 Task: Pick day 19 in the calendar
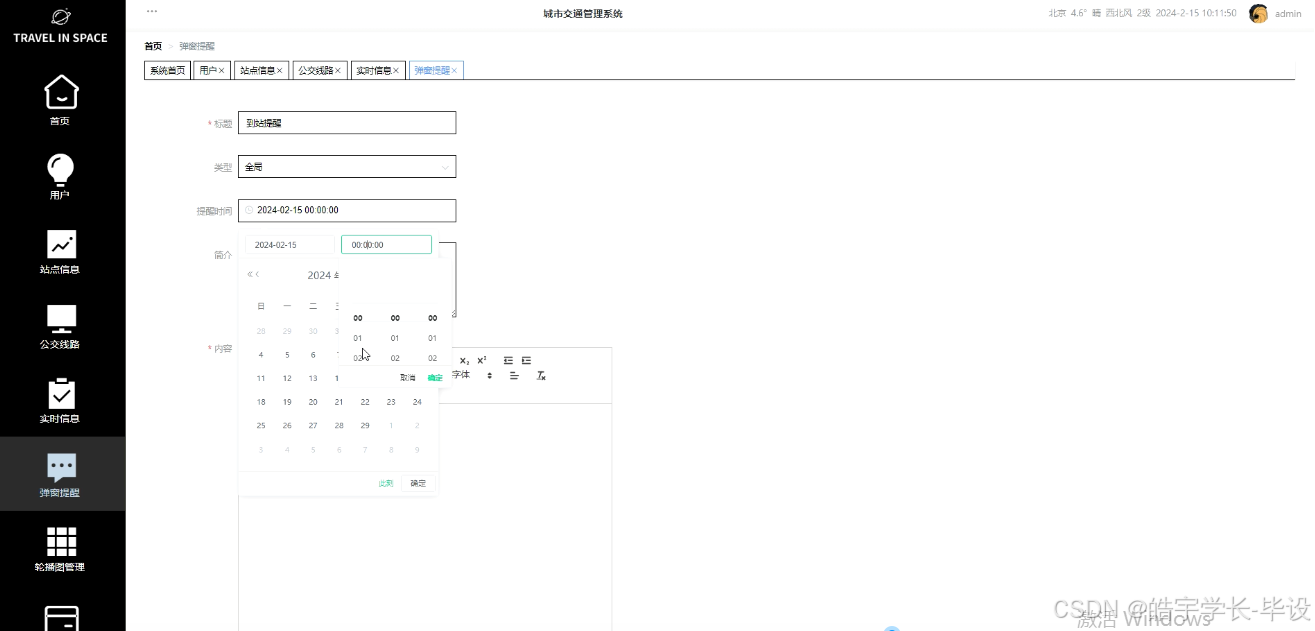tap(287, 402)
